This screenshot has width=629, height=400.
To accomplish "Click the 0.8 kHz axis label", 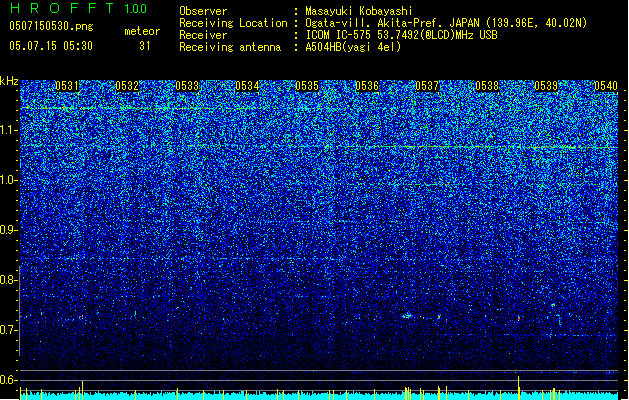I will (x=8, y=280).
